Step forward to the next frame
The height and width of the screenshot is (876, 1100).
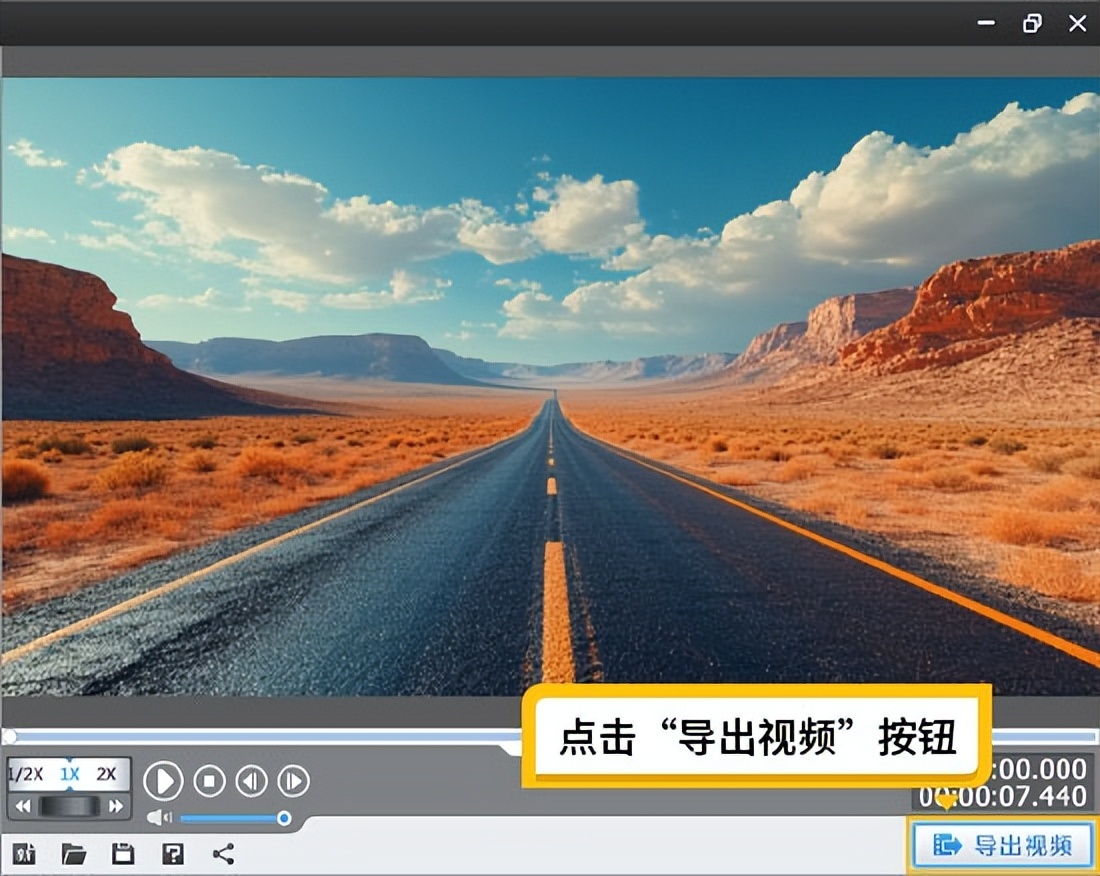293,781
